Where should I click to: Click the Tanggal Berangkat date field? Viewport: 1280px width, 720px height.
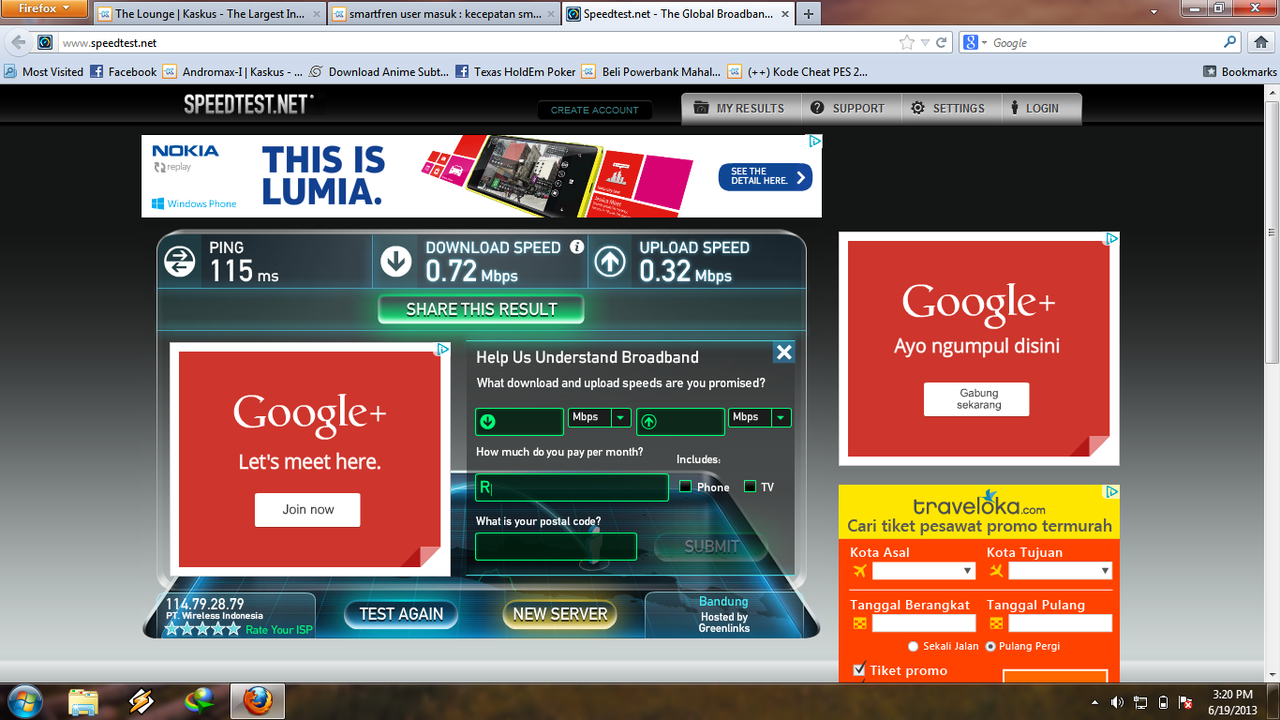pyautogui.click(x=924, y=623)
